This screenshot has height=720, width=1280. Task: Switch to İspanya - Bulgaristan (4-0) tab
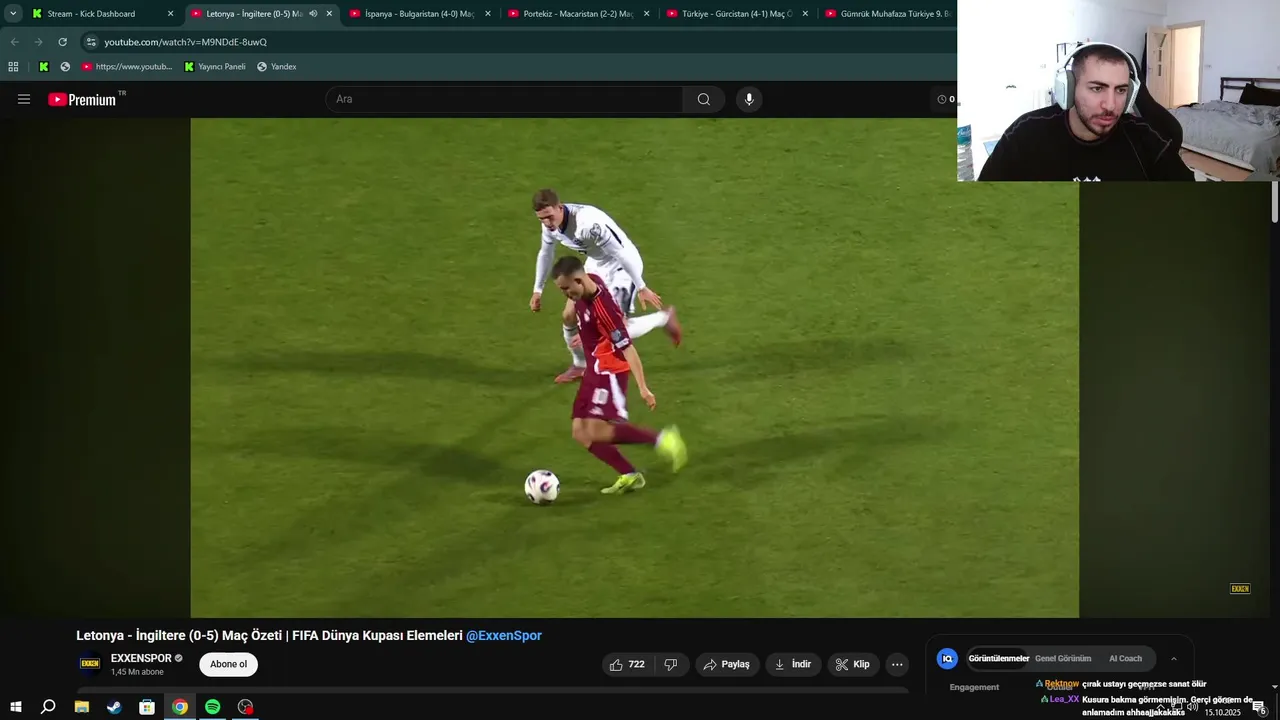pyautogui.click(x=420, y=14)
